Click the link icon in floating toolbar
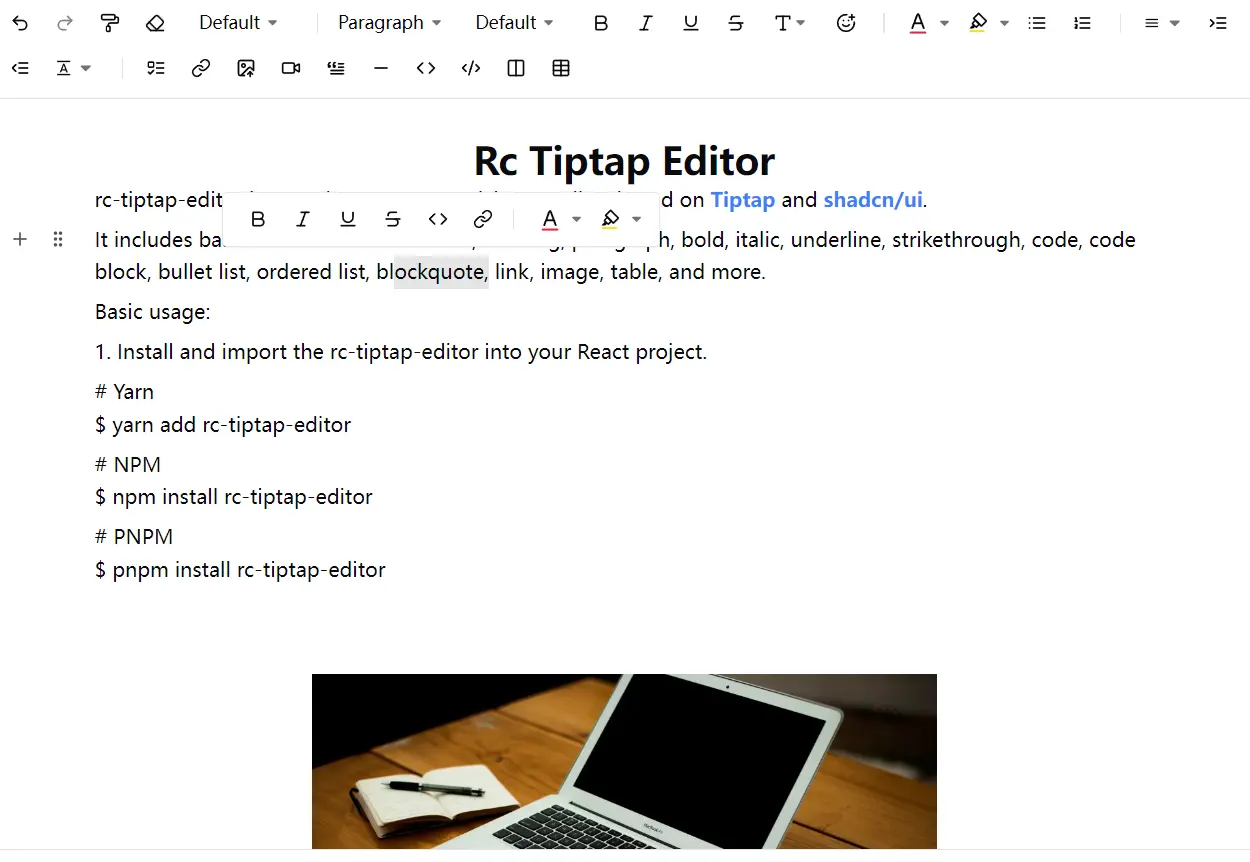This screenshot has height=862, width=1250. click(483, 219)
